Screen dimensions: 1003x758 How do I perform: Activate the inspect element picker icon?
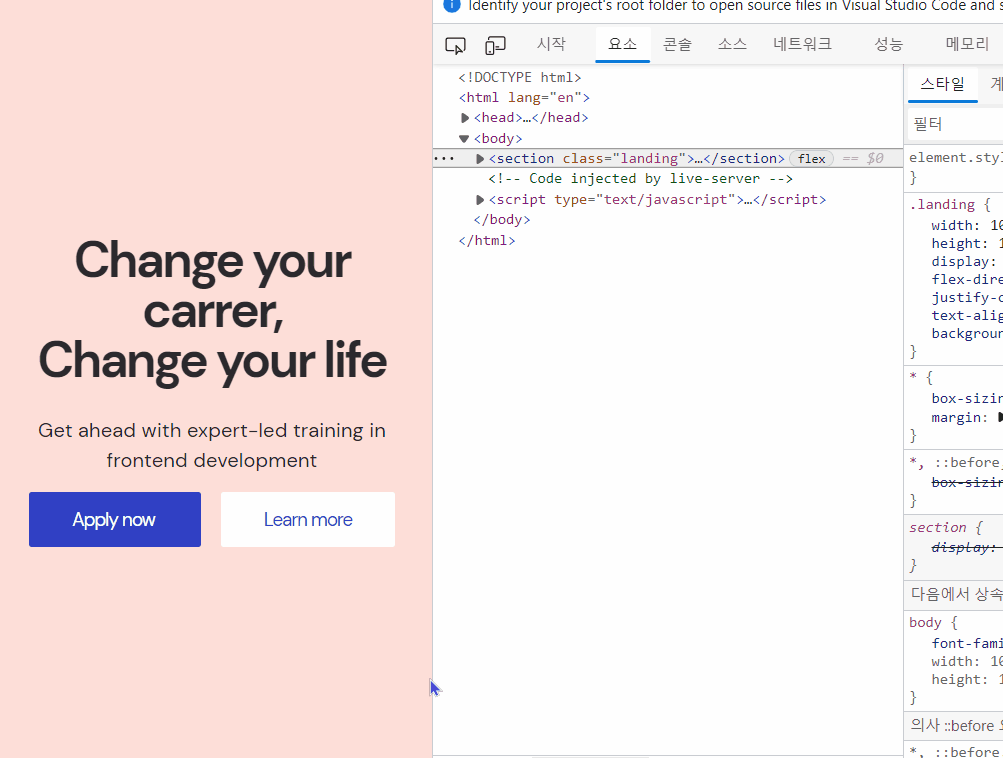pyautogui.click(x=455, y=45)
